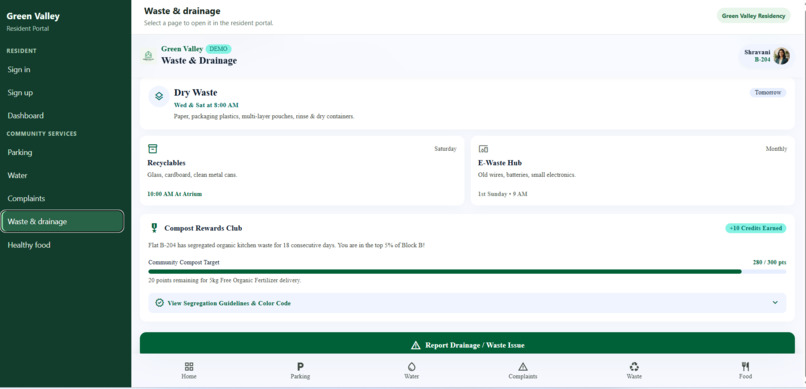Click the Green Valley title in the sidebar
This screenshot has width=806, height=389.
(x=33, y=16)
